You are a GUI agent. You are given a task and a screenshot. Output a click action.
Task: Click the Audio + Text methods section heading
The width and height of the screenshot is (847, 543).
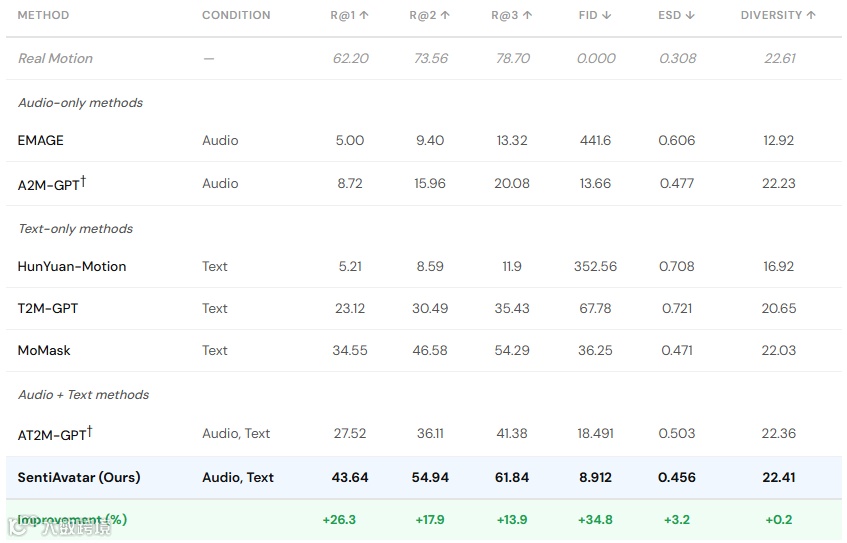click(x=83, y=394)
